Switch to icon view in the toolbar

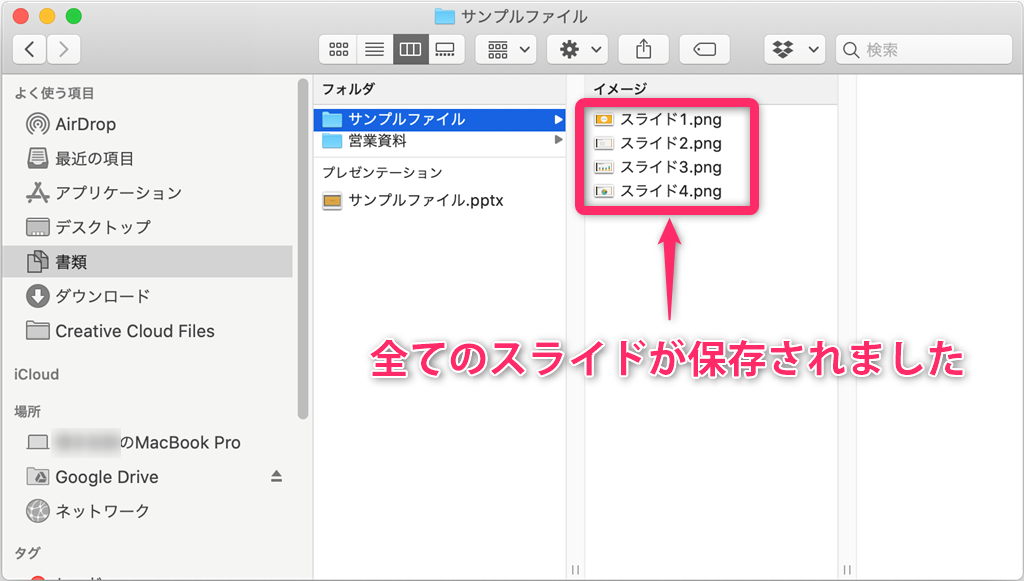coord(338,49)
